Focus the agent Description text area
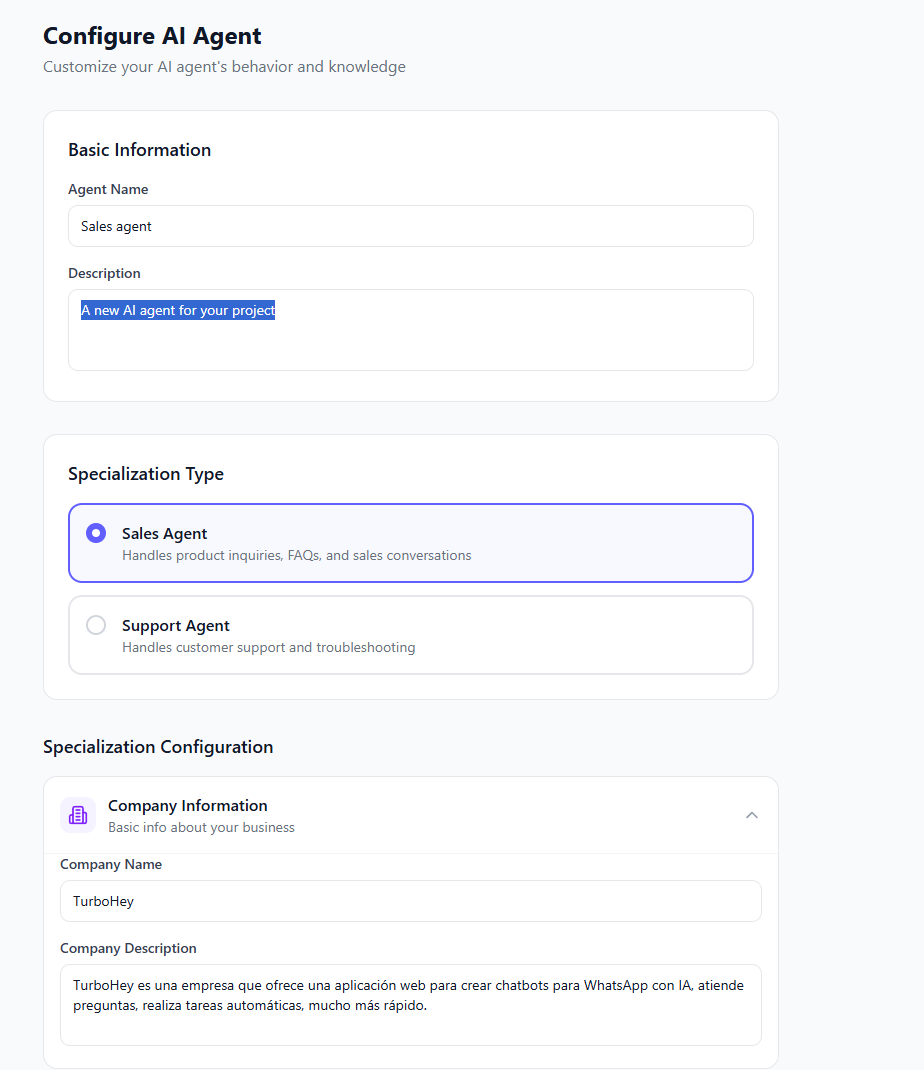Viewport: 924px width, 1070px height. [x=410, y=340]
